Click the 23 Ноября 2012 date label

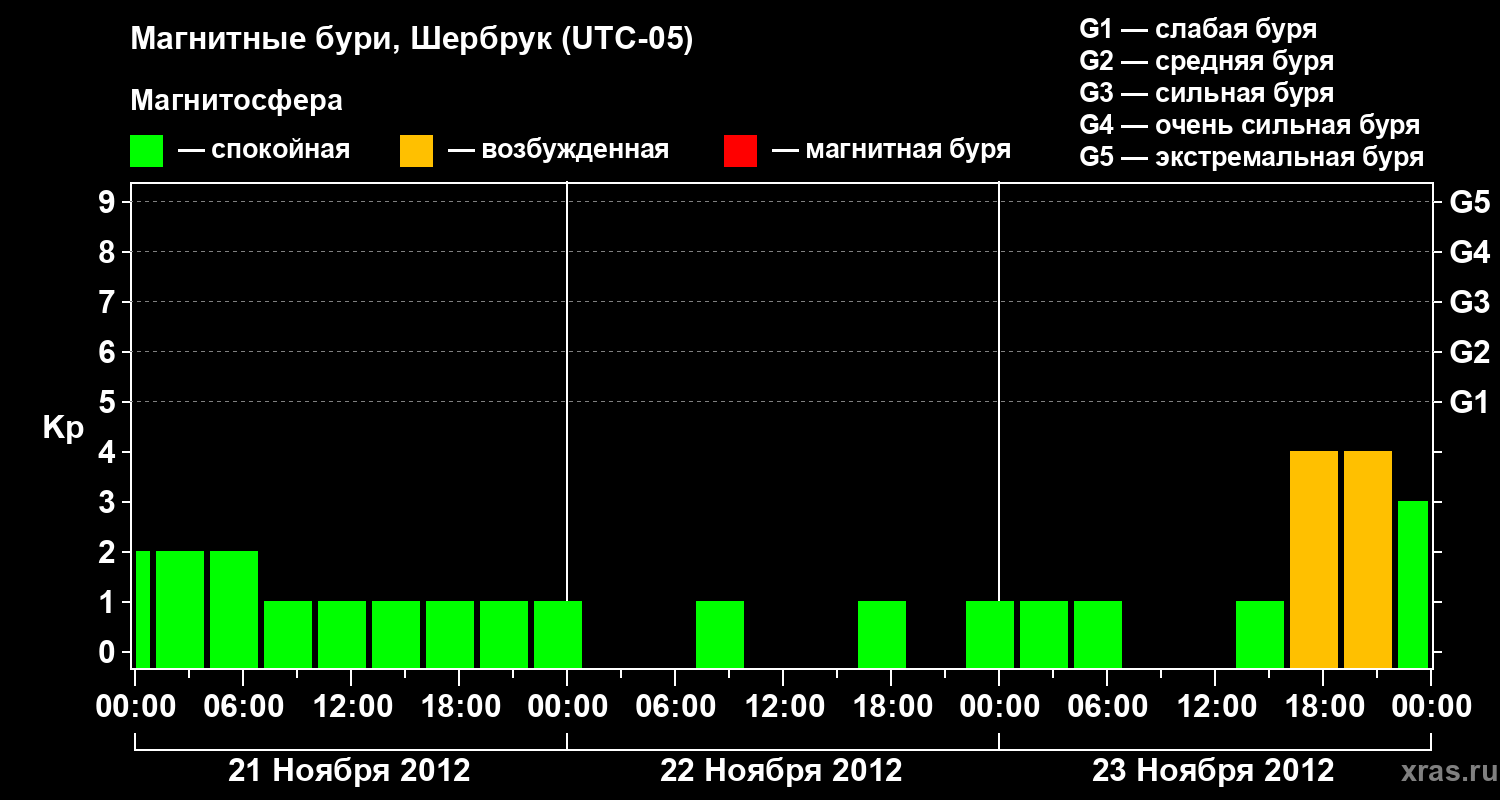(x=1213, y=771)
